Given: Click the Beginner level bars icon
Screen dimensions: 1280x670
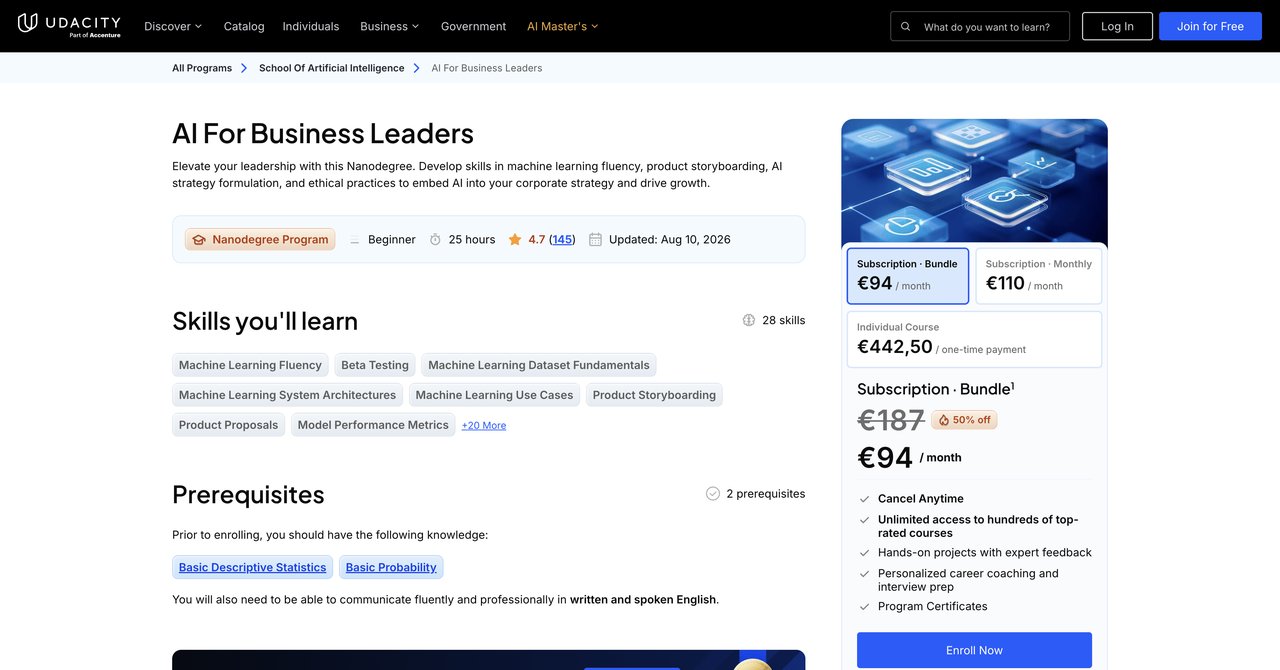Looking at the screenshot, I should point(354,240).
